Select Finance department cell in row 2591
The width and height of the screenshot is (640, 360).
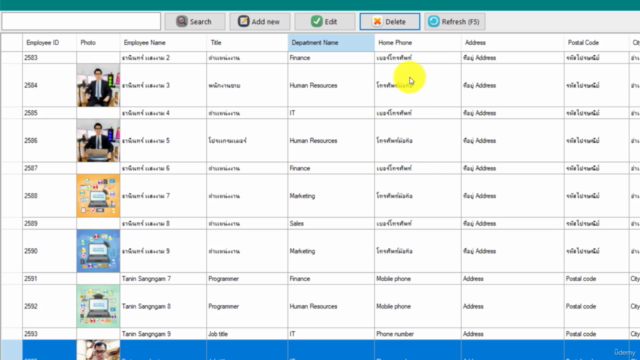tap(331, 279)
